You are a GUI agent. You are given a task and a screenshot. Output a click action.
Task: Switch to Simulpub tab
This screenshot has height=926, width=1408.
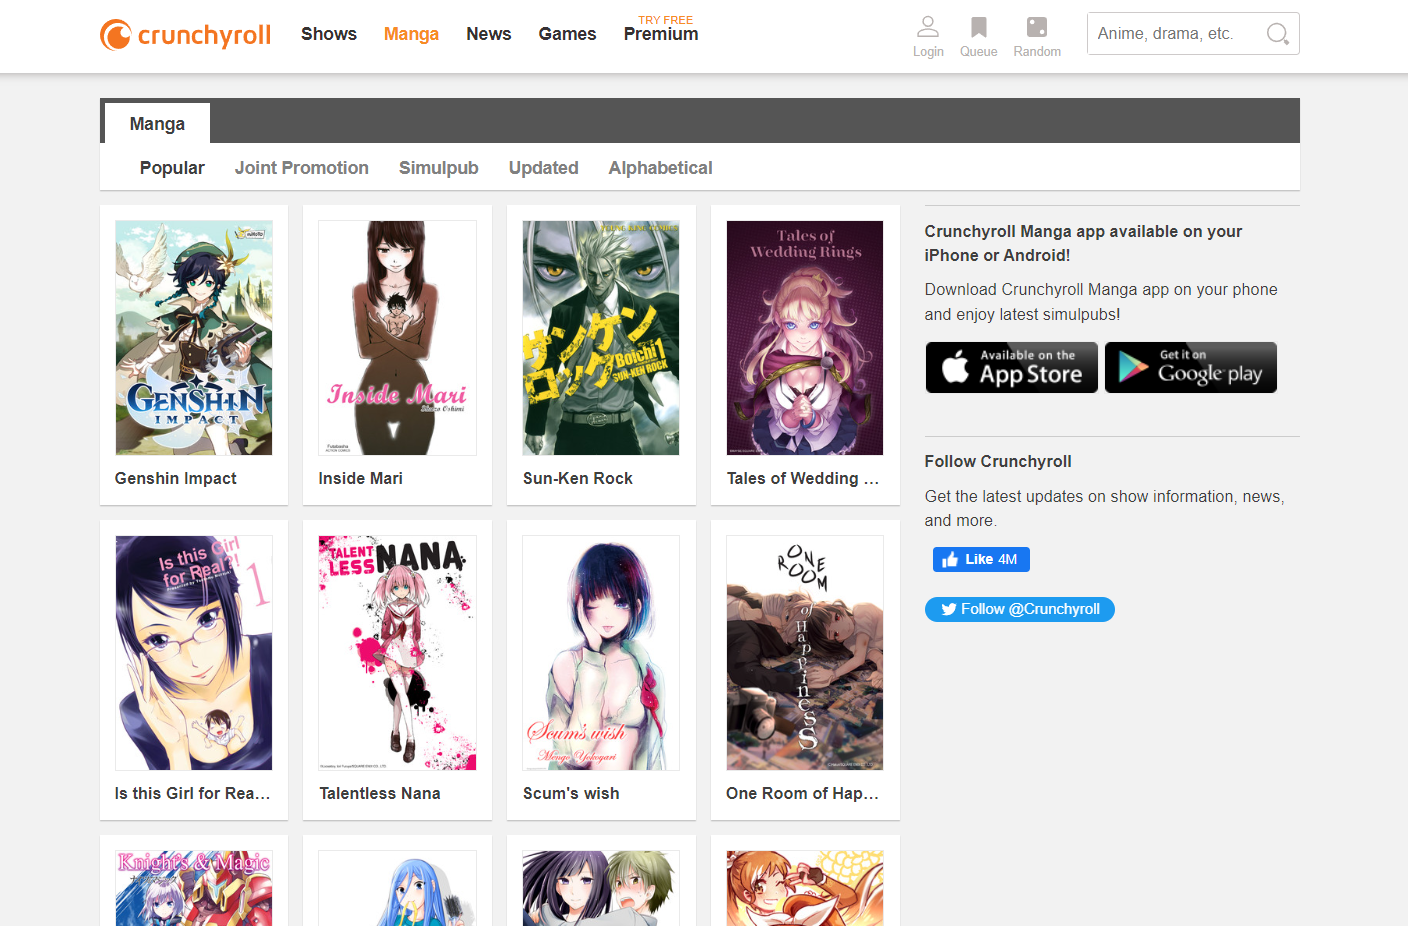(439, 168)
